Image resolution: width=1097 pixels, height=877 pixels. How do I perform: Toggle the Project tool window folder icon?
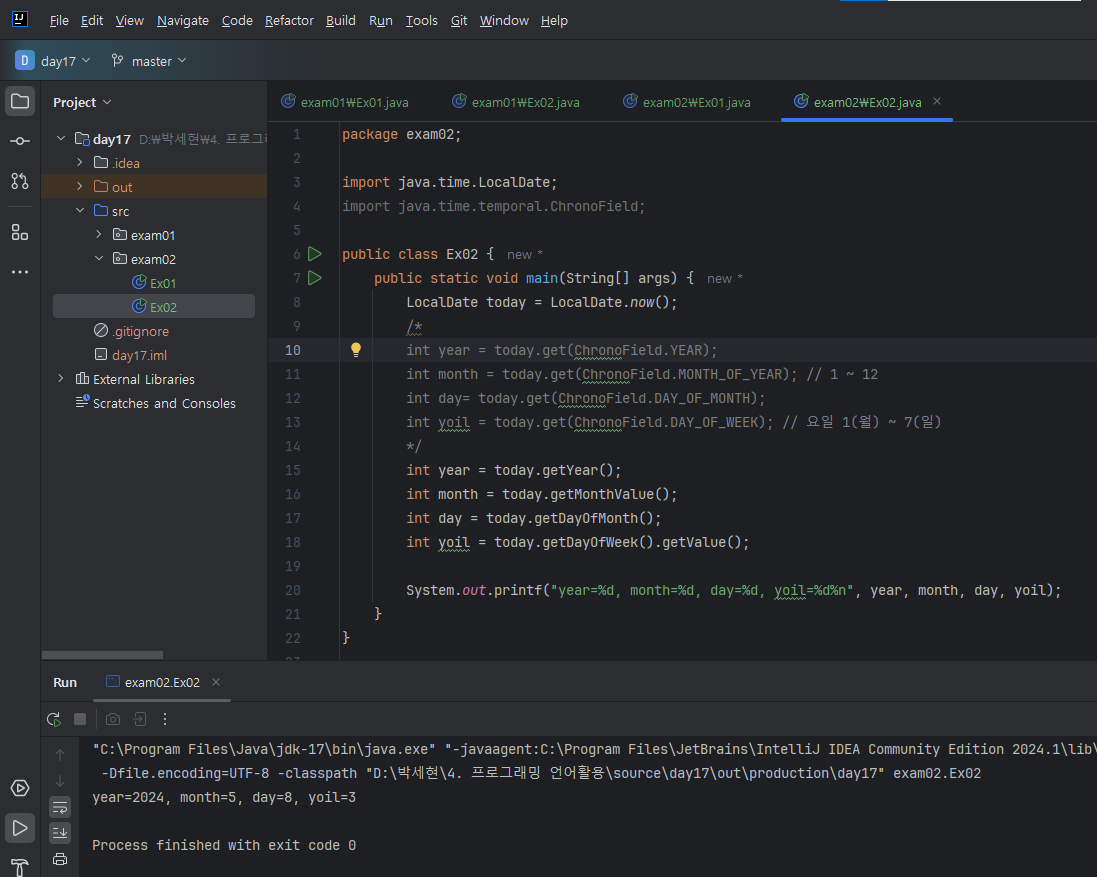(x=20, y=101)
